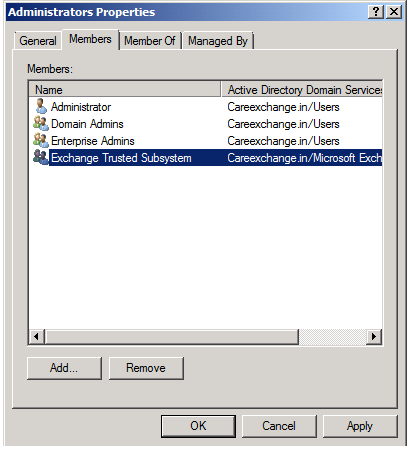Select the Domain Admins member row
Image resolution: width=408 pixels, height=450 pixels.
pyautogui.click(x=206, y=124)
